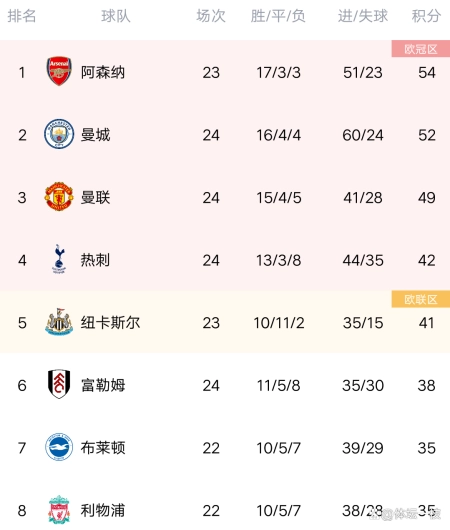Select the 进/失球 column header
Screen dimensions: 450x530
click(x=363, y=16)
